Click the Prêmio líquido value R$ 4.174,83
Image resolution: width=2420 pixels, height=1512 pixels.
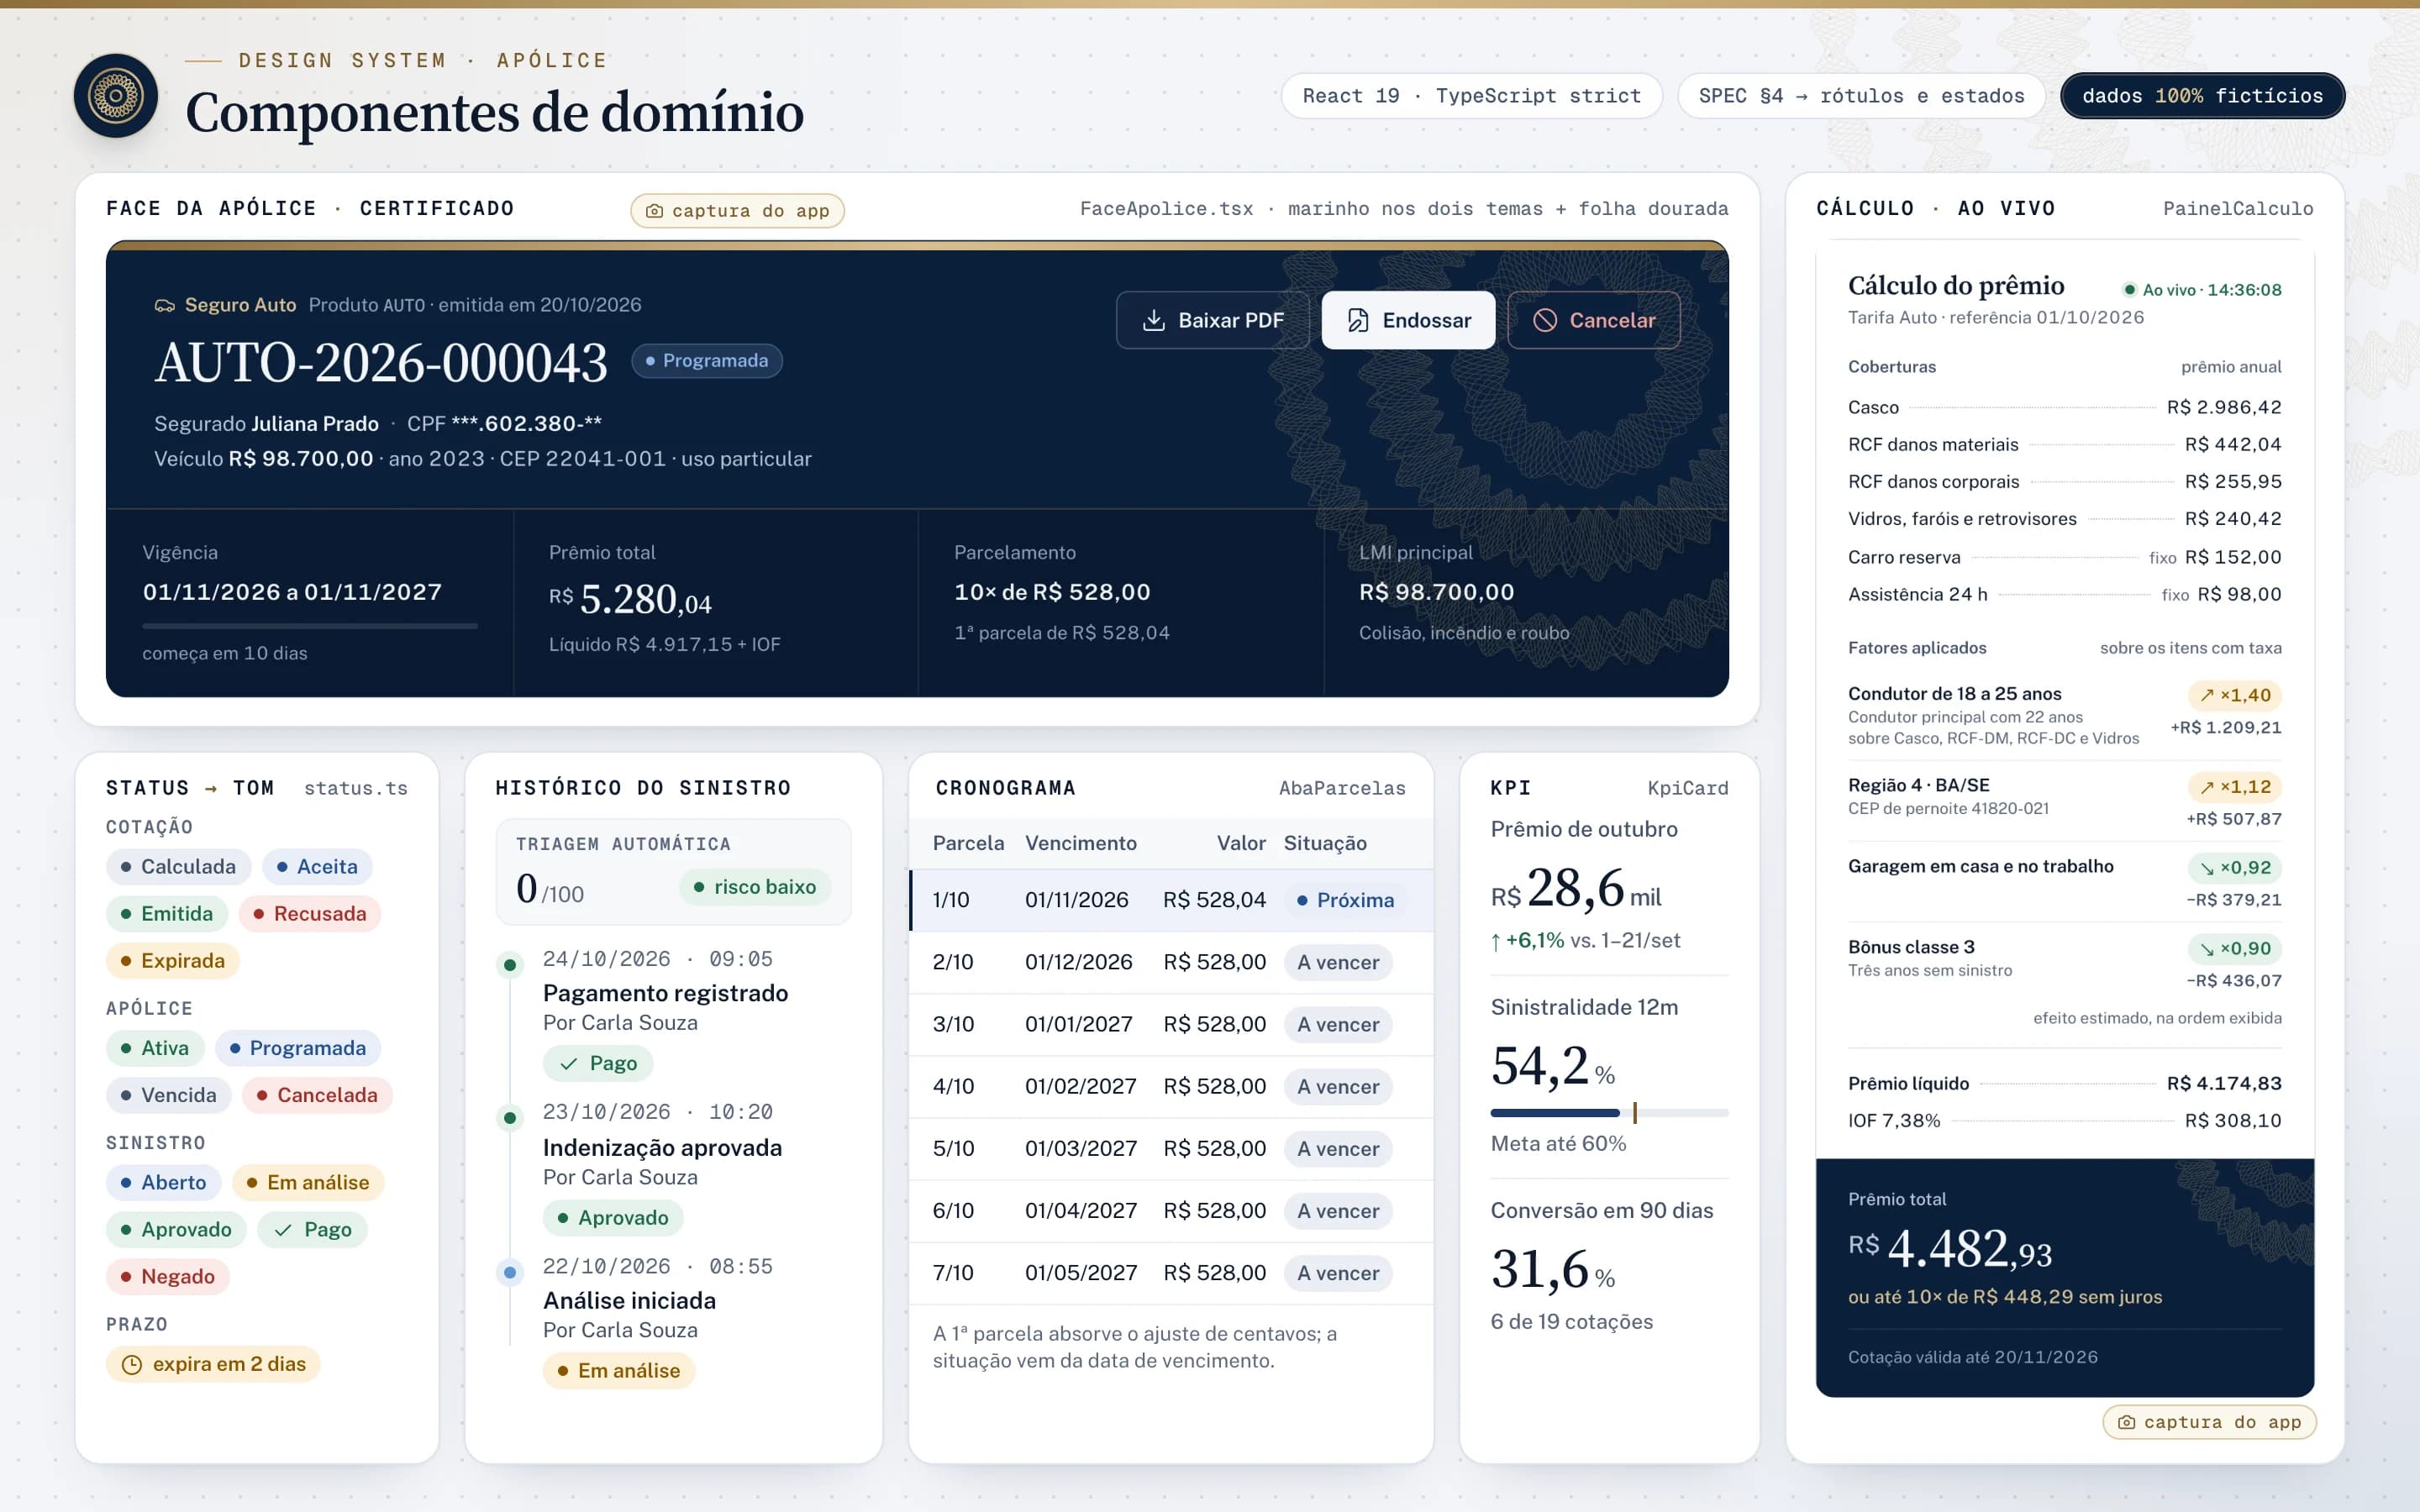pyautogui.click(x=2224, y=1083)
